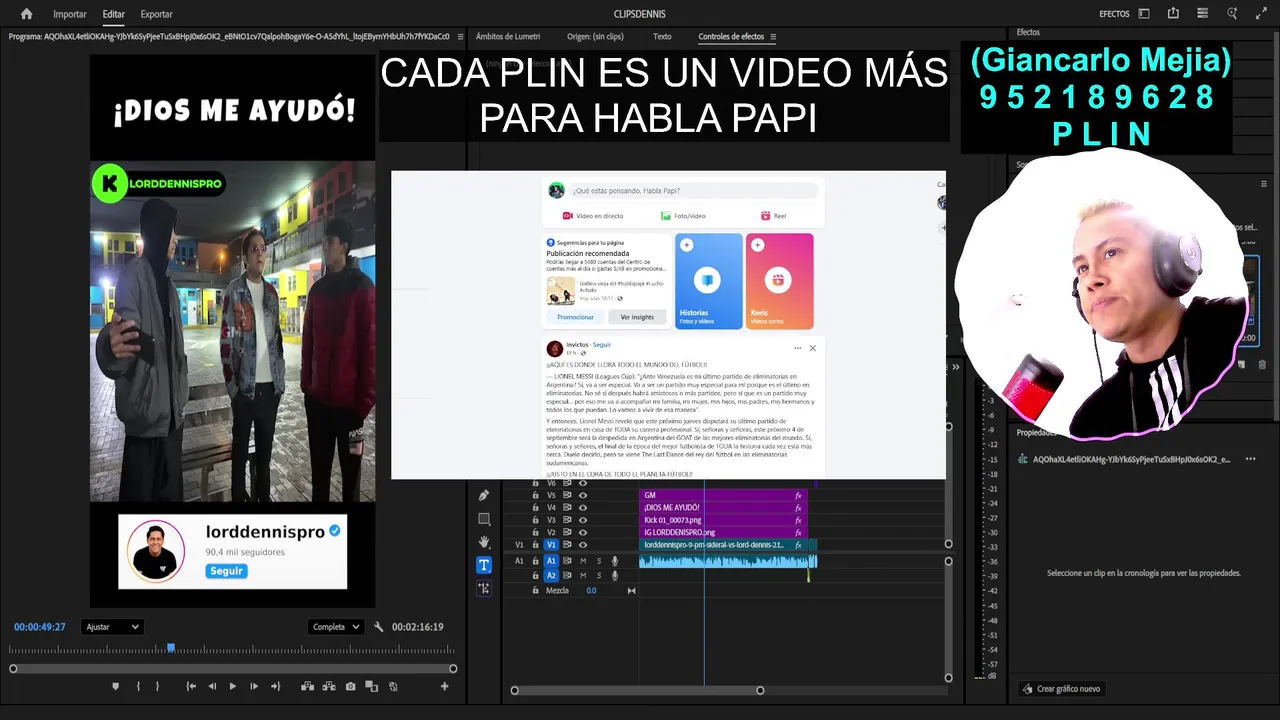1280x720 pixels.
Task: Select the Pen tool
Action: pos(484,495)
